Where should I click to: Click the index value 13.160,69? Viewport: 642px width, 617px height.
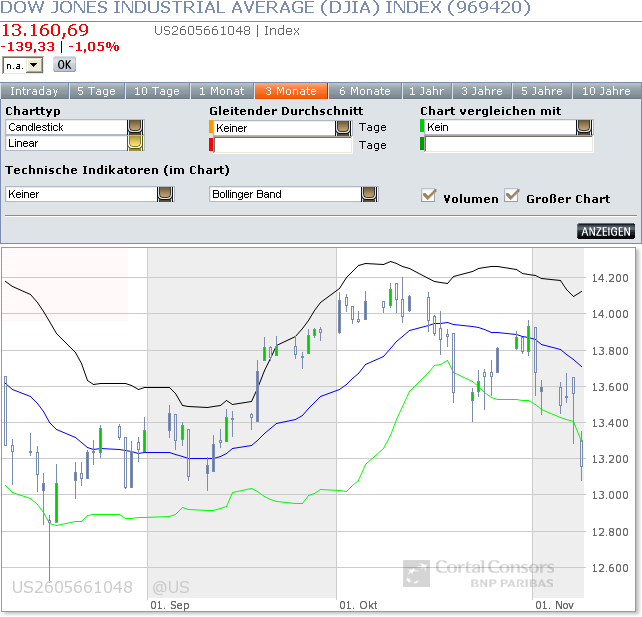[x=45, y=30]
